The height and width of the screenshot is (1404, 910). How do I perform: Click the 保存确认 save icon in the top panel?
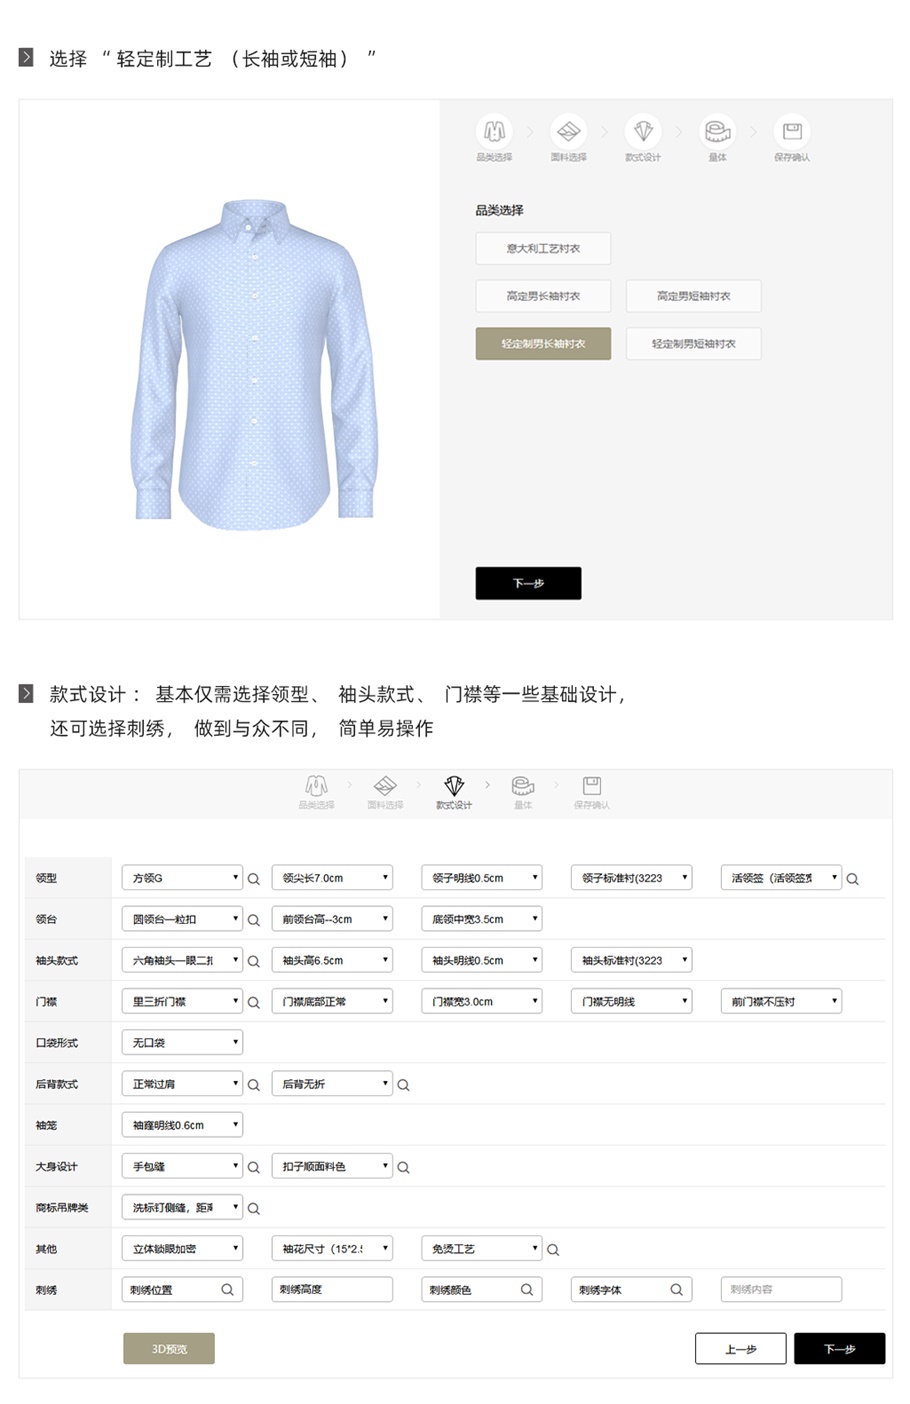point(792,131)
